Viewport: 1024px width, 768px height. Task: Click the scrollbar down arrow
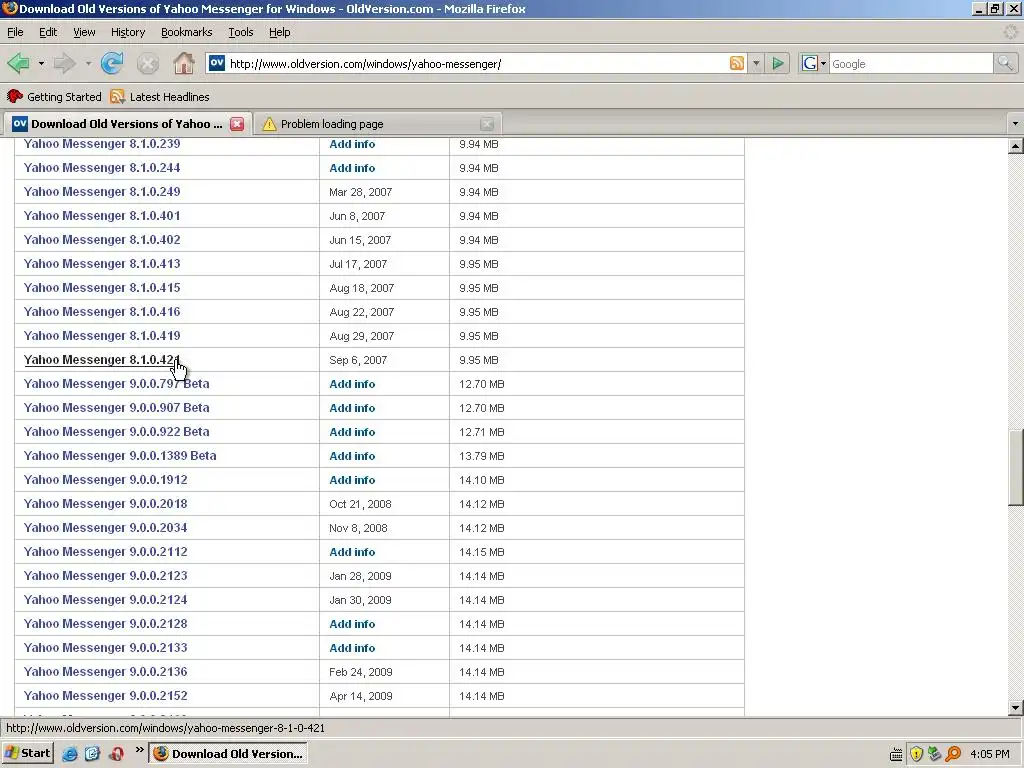1015,707
